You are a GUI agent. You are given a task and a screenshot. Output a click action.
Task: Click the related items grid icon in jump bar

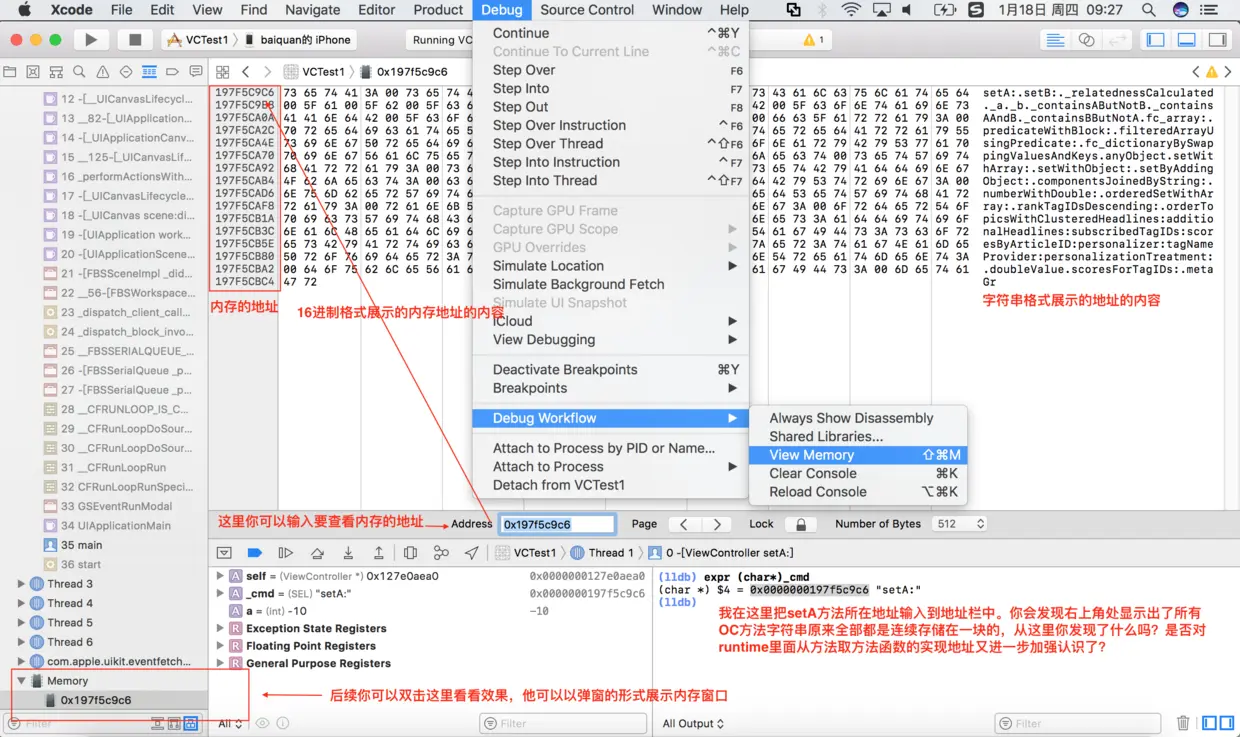[222, 72]
